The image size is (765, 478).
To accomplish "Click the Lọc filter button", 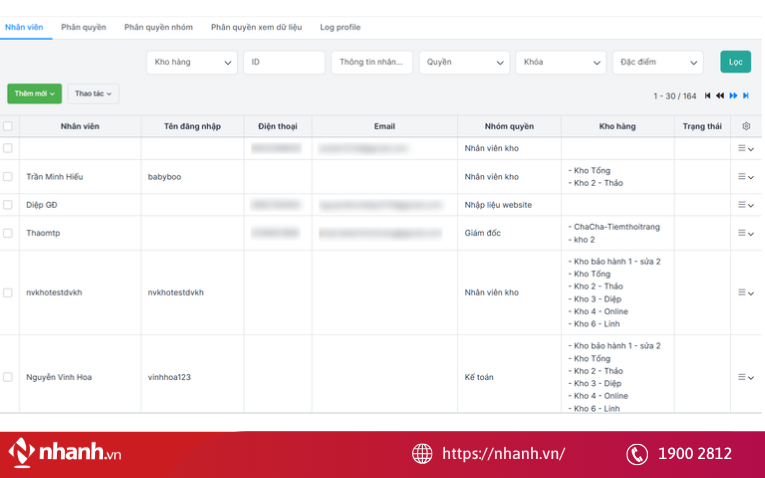I will coord(736,62).
